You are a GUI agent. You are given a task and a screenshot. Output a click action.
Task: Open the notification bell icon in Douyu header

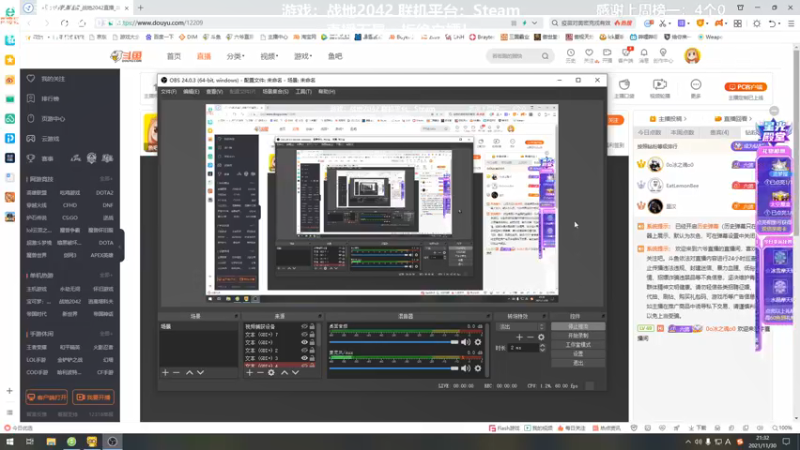(644, 55)
